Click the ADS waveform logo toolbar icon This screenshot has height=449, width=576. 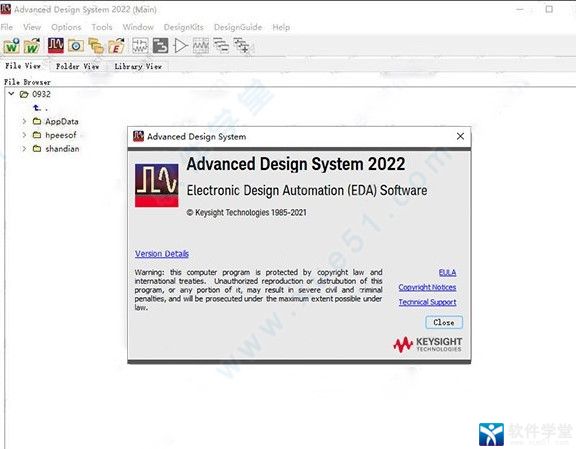56,46
